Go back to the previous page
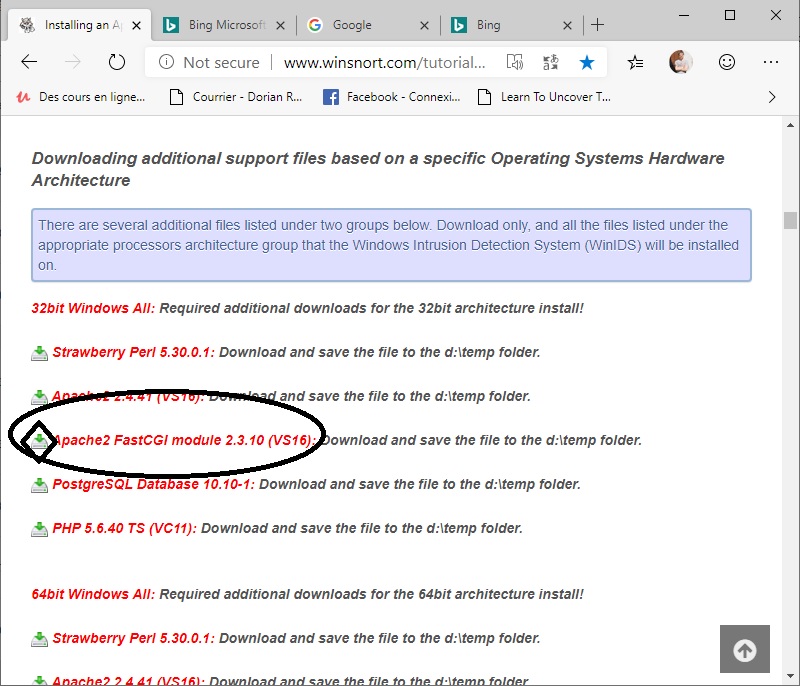 [29, 62]
